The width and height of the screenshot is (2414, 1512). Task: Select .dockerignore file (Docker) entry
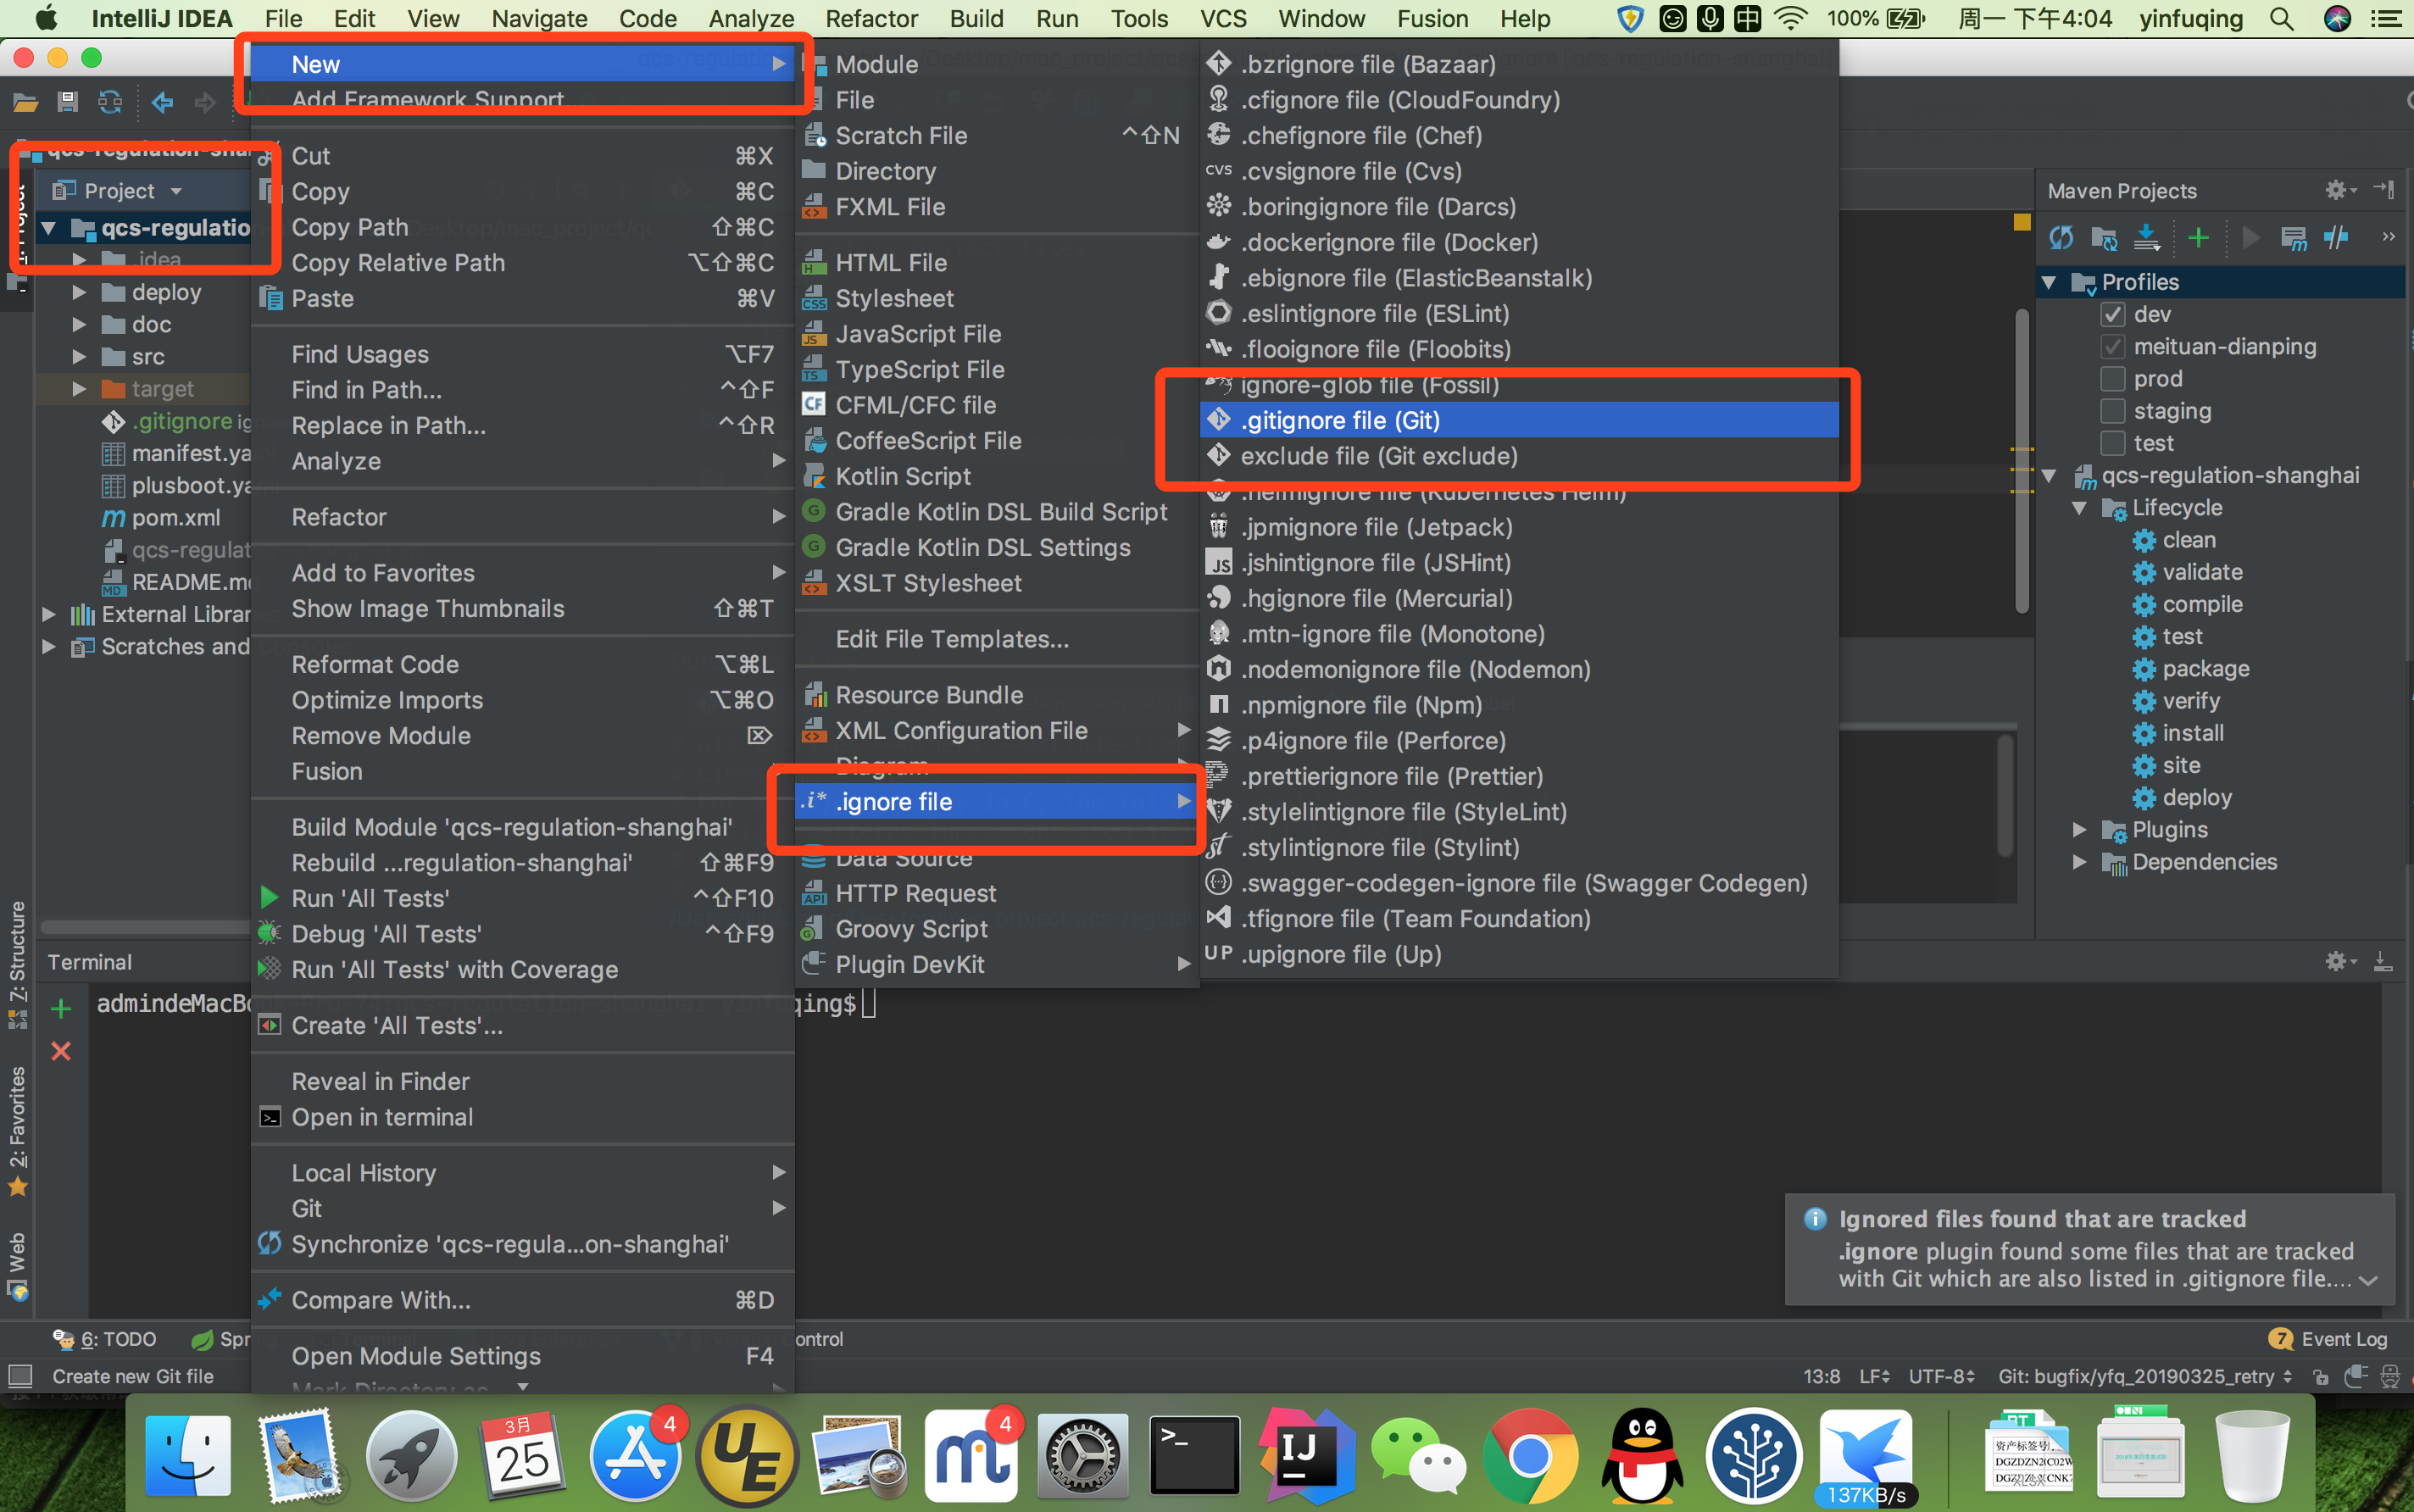pyautogui.click(x=1519, y=242)
